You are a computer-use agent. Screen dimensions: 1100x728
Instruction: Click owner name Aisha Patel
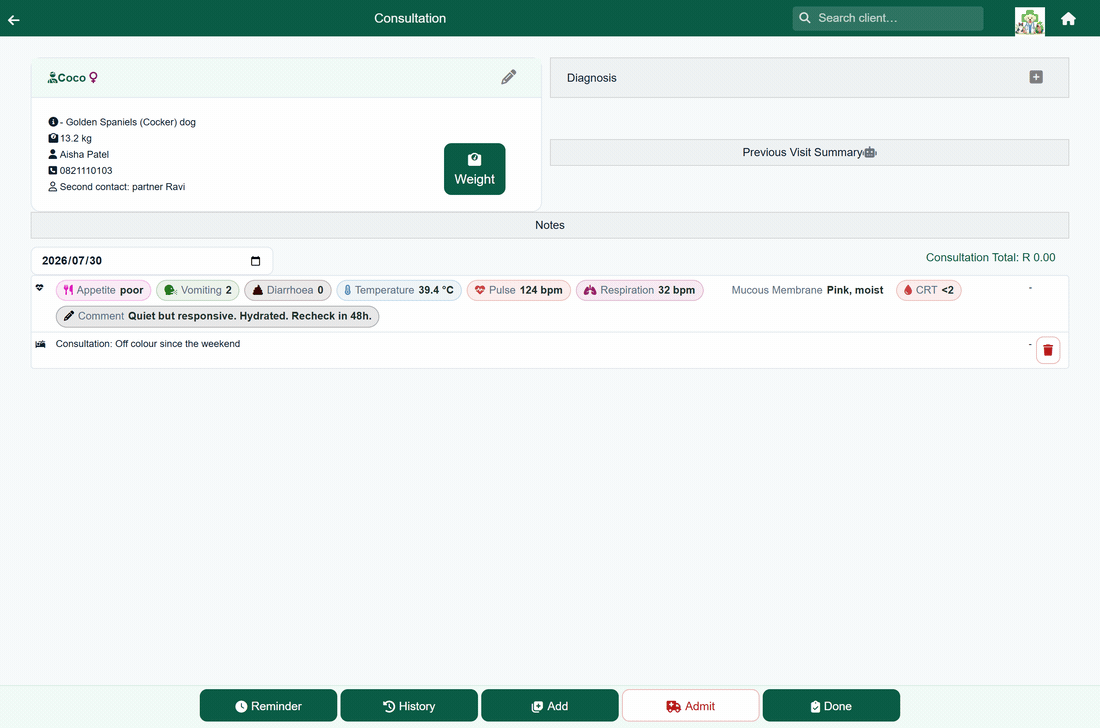tap(84, 154)
